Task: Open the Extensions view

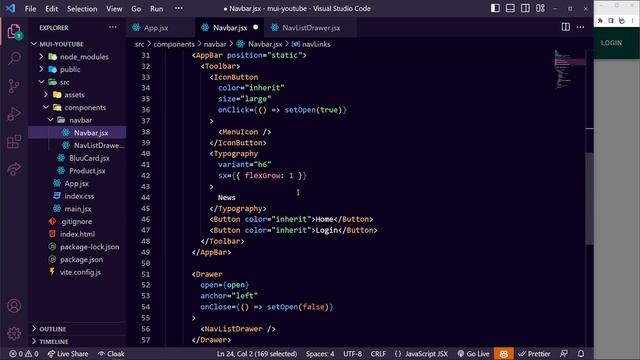Action: tap(14, 142)
